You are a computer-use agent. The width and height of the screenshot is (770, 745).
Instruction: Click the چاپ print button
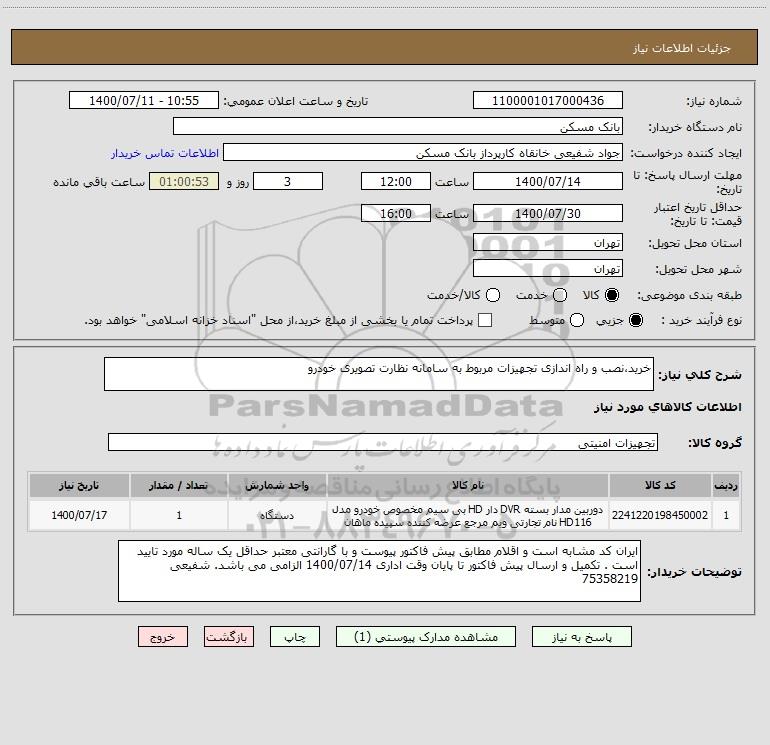click(x=295, y=636)
